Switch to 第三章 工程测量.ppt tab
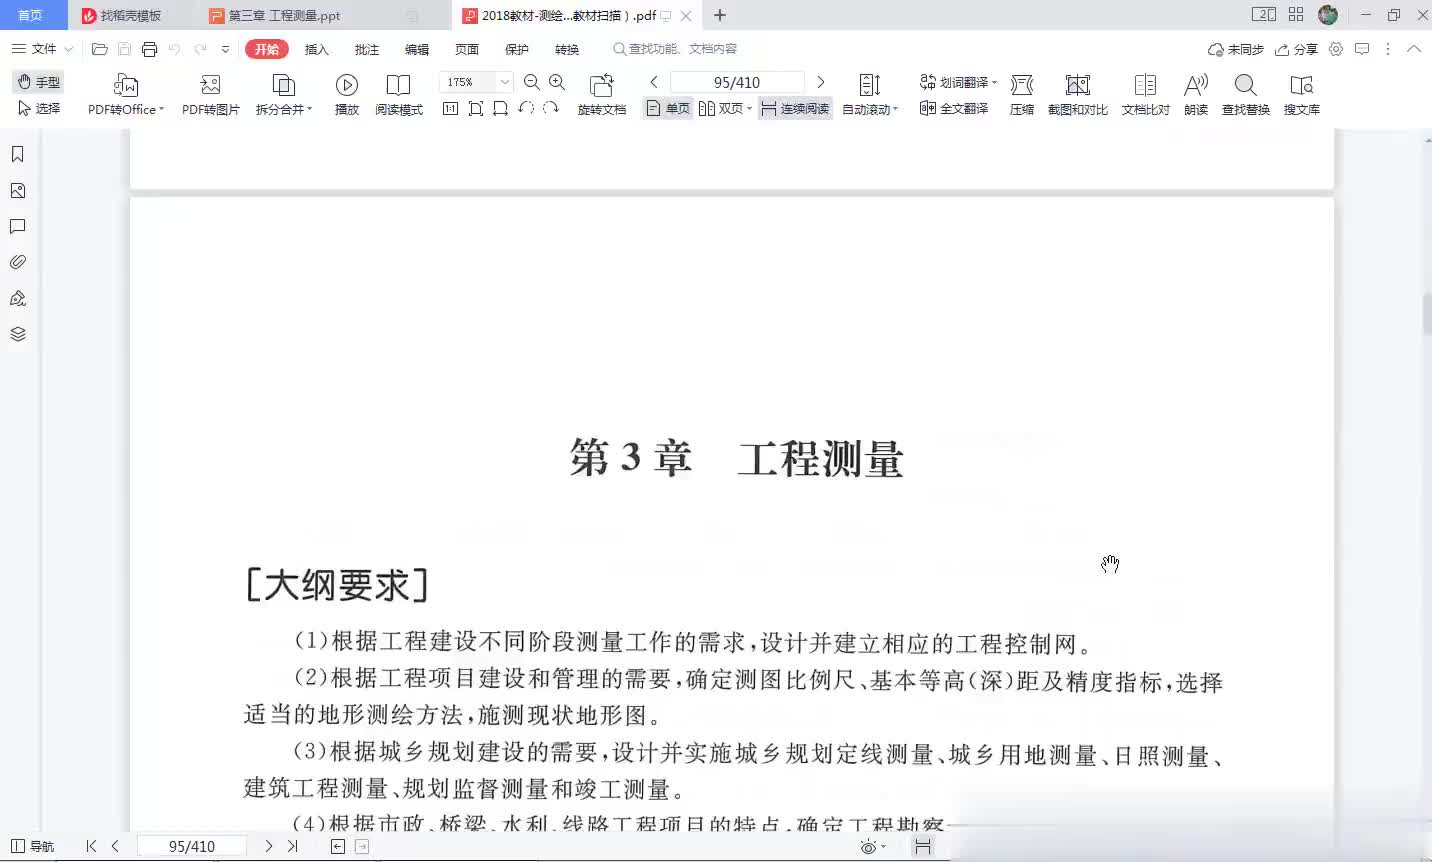Screen dimensions: 1432x862 click(284, 16)
